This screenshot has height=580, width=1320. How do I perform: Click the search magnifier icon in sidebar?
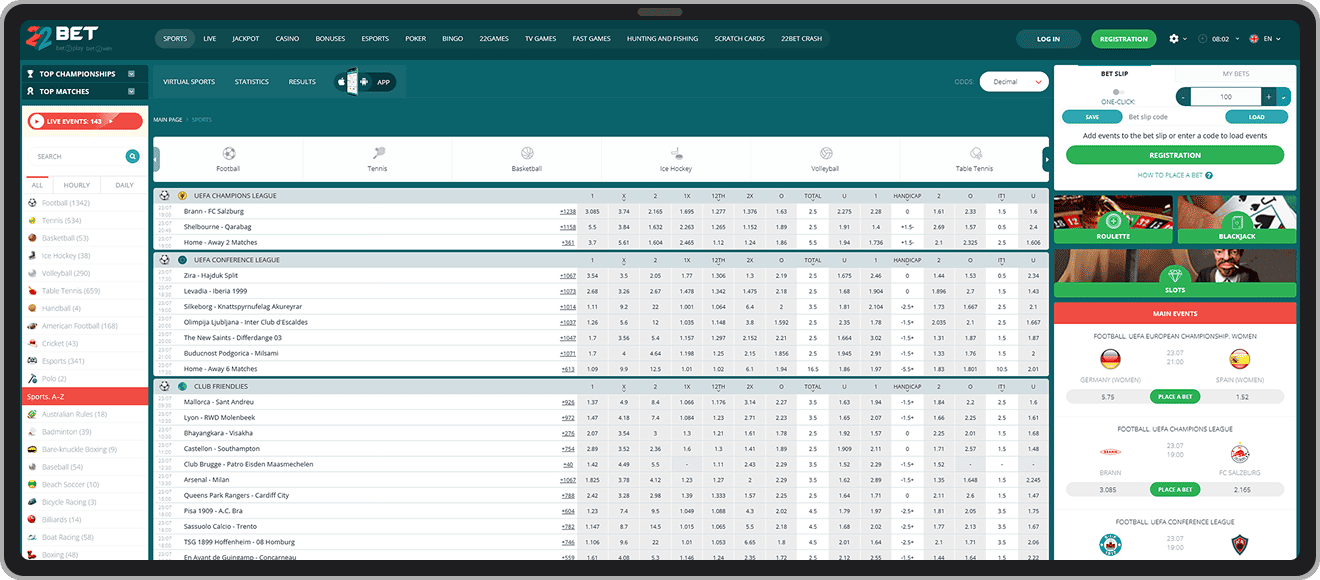point(132,156)
